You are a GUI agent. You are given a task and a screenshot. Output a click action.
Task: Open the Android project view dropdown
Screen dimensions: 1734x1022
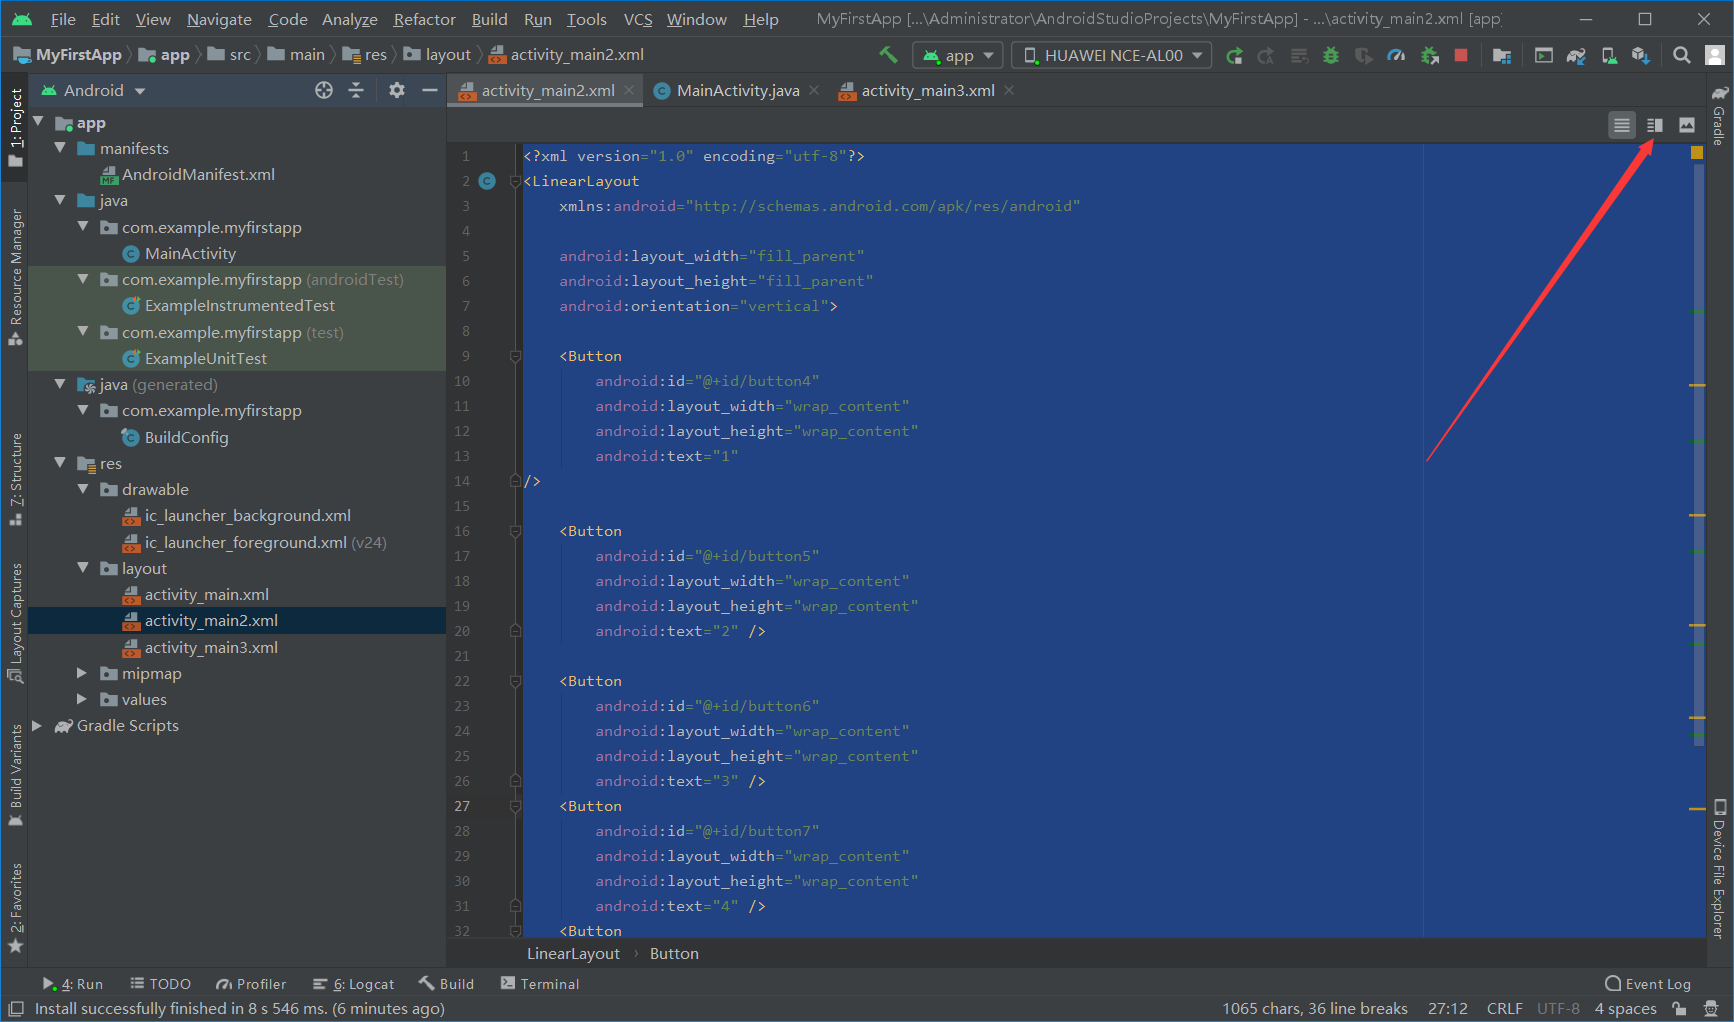click(94, 90)
